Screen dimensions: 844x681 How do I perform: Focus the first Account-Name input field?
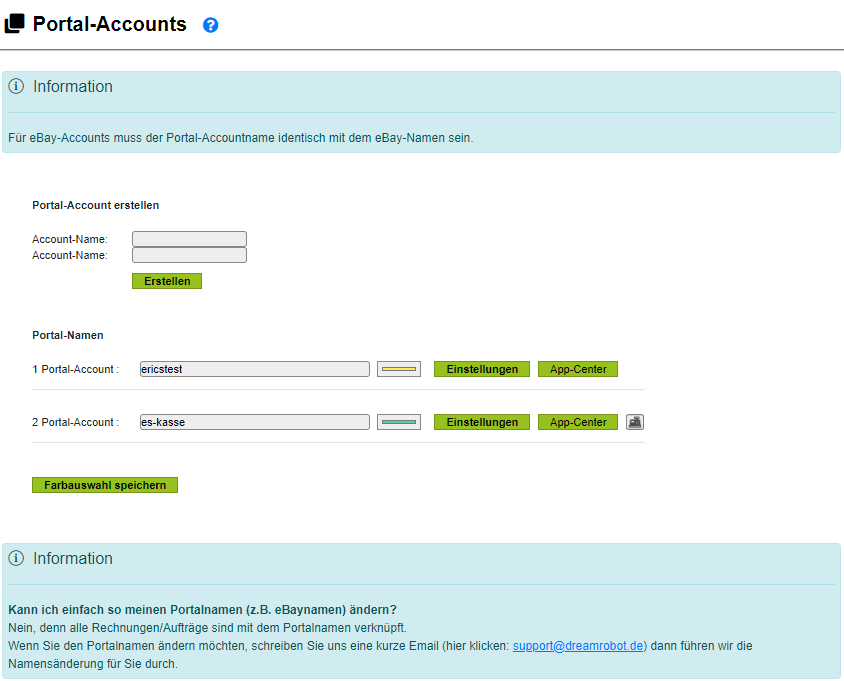point(189,239)
